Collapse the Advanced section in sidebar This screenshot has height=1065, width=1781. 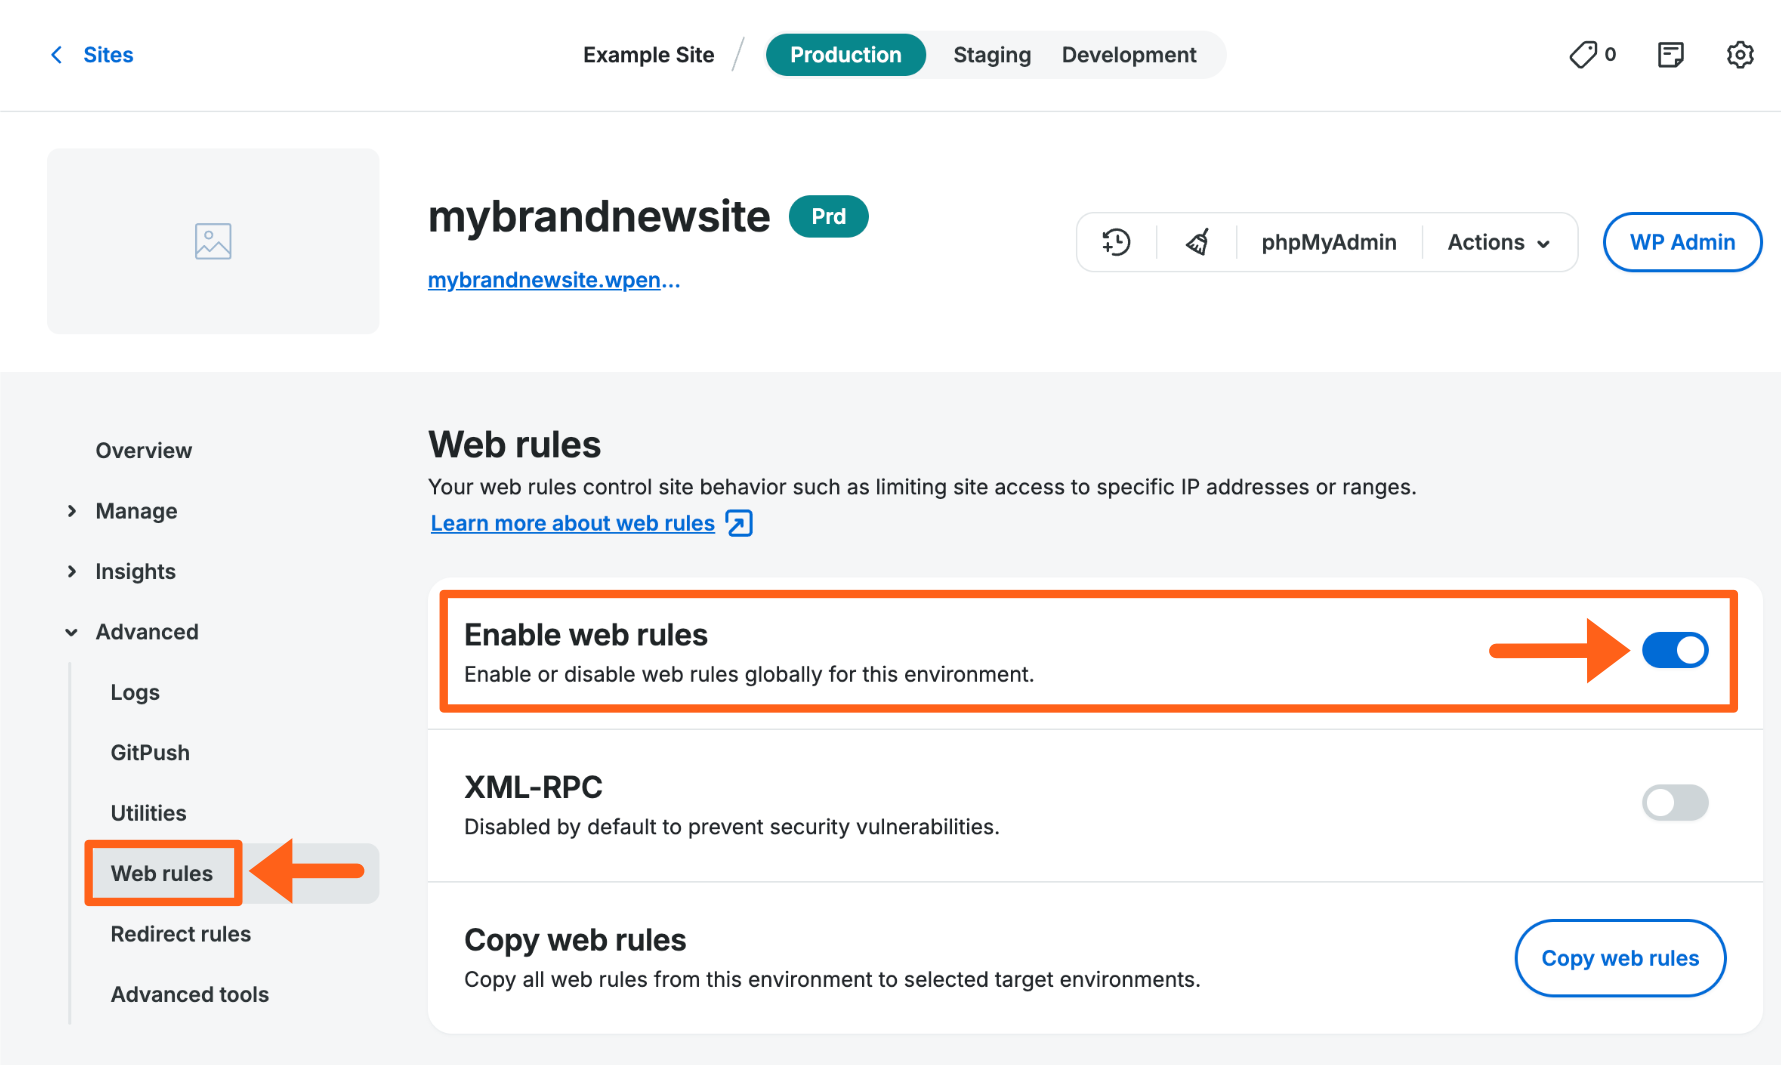coord(146,631)
